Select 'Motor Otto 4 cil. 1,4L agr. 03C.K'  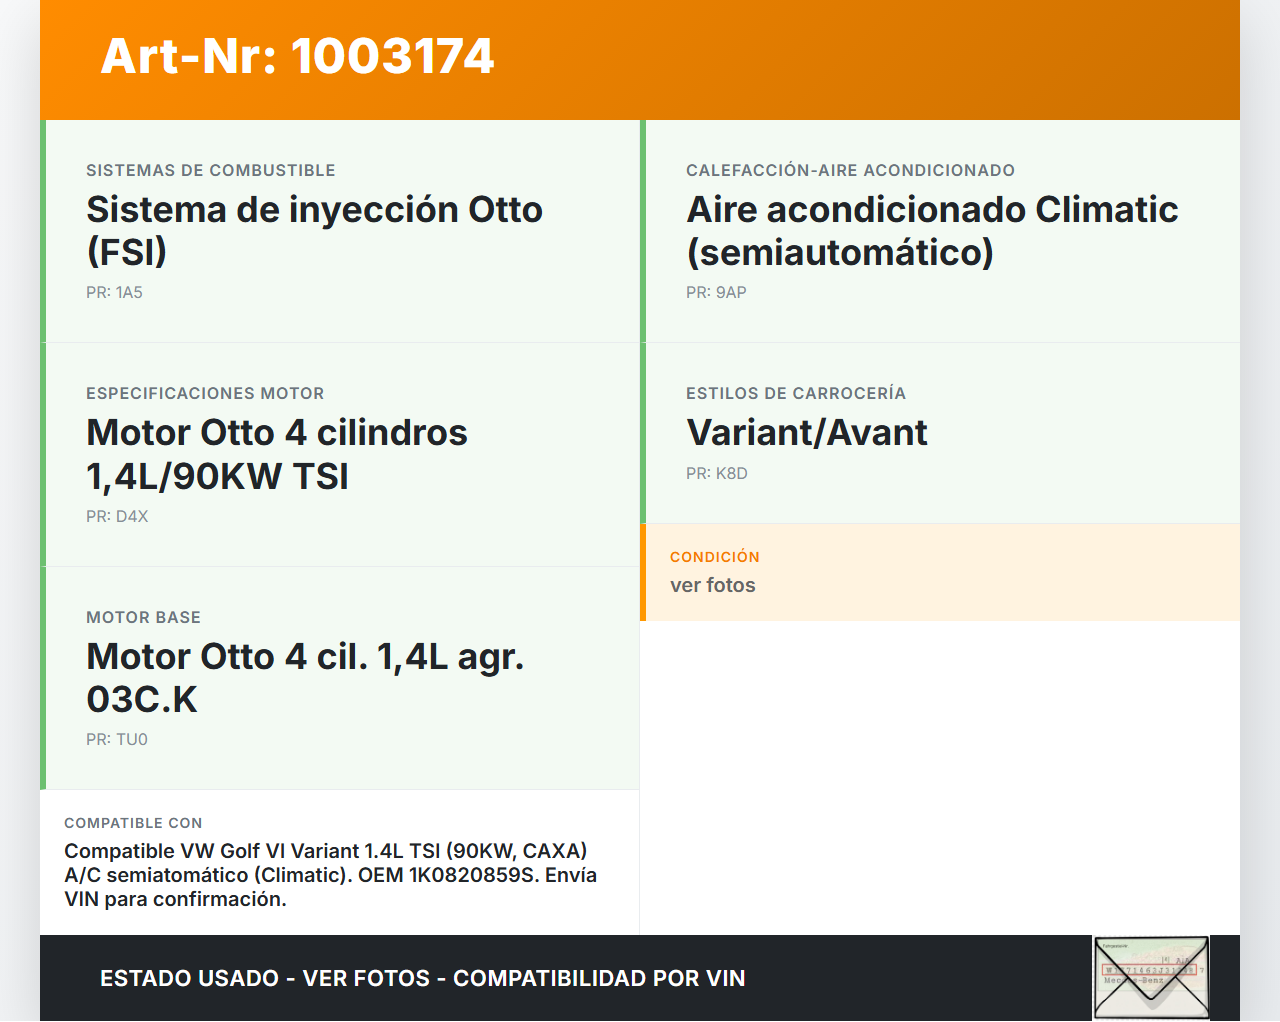pyautogui.click(x=305, y=677)
